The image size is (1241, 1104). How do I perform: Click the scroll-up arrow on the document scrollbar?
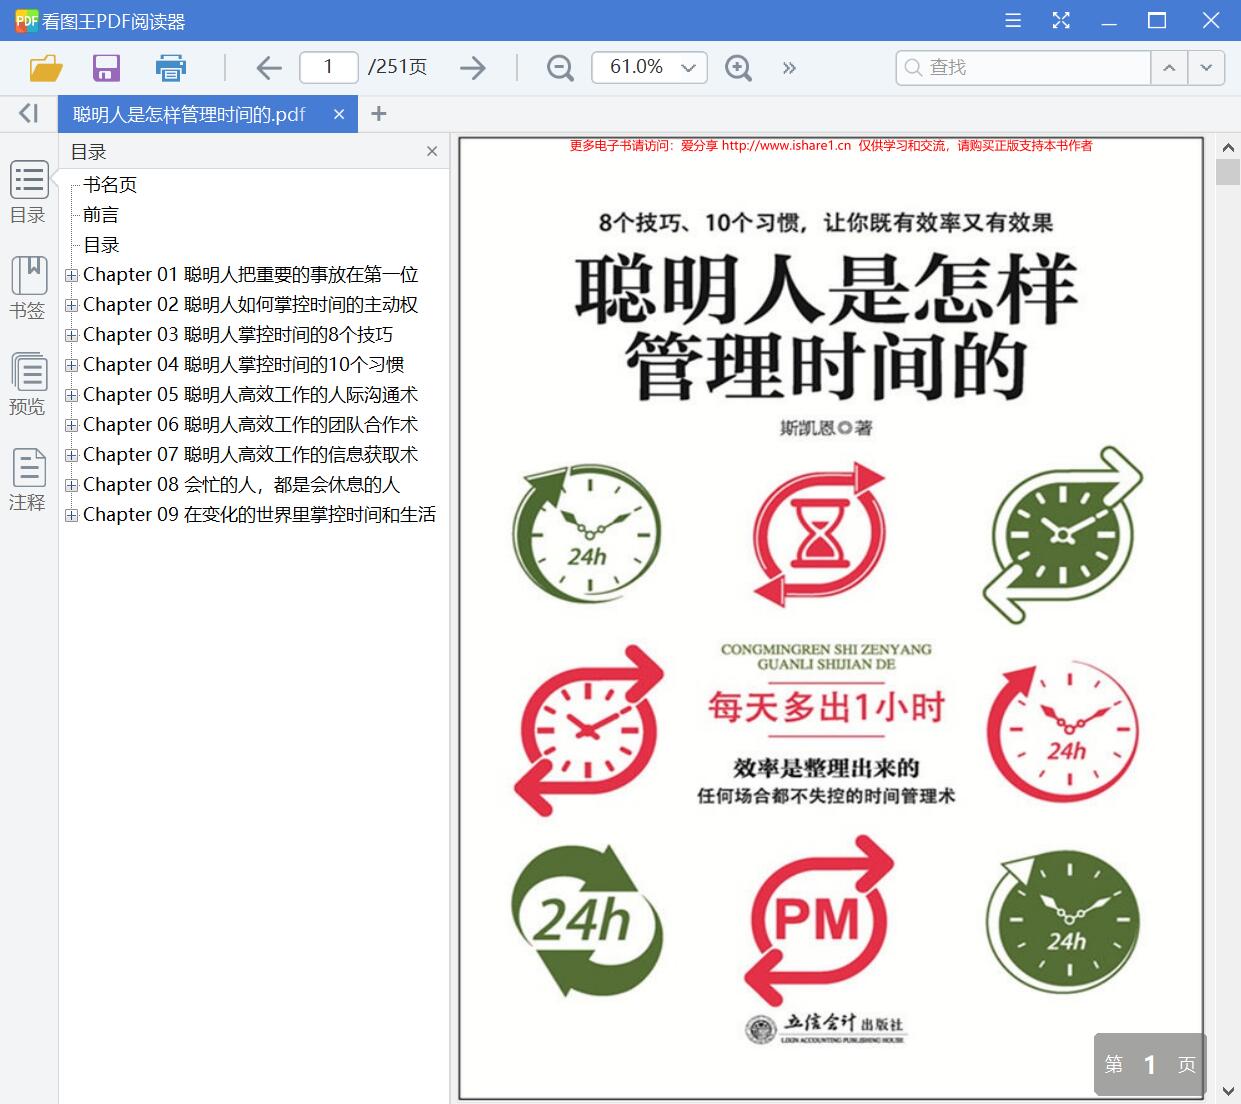(1228, 147)
